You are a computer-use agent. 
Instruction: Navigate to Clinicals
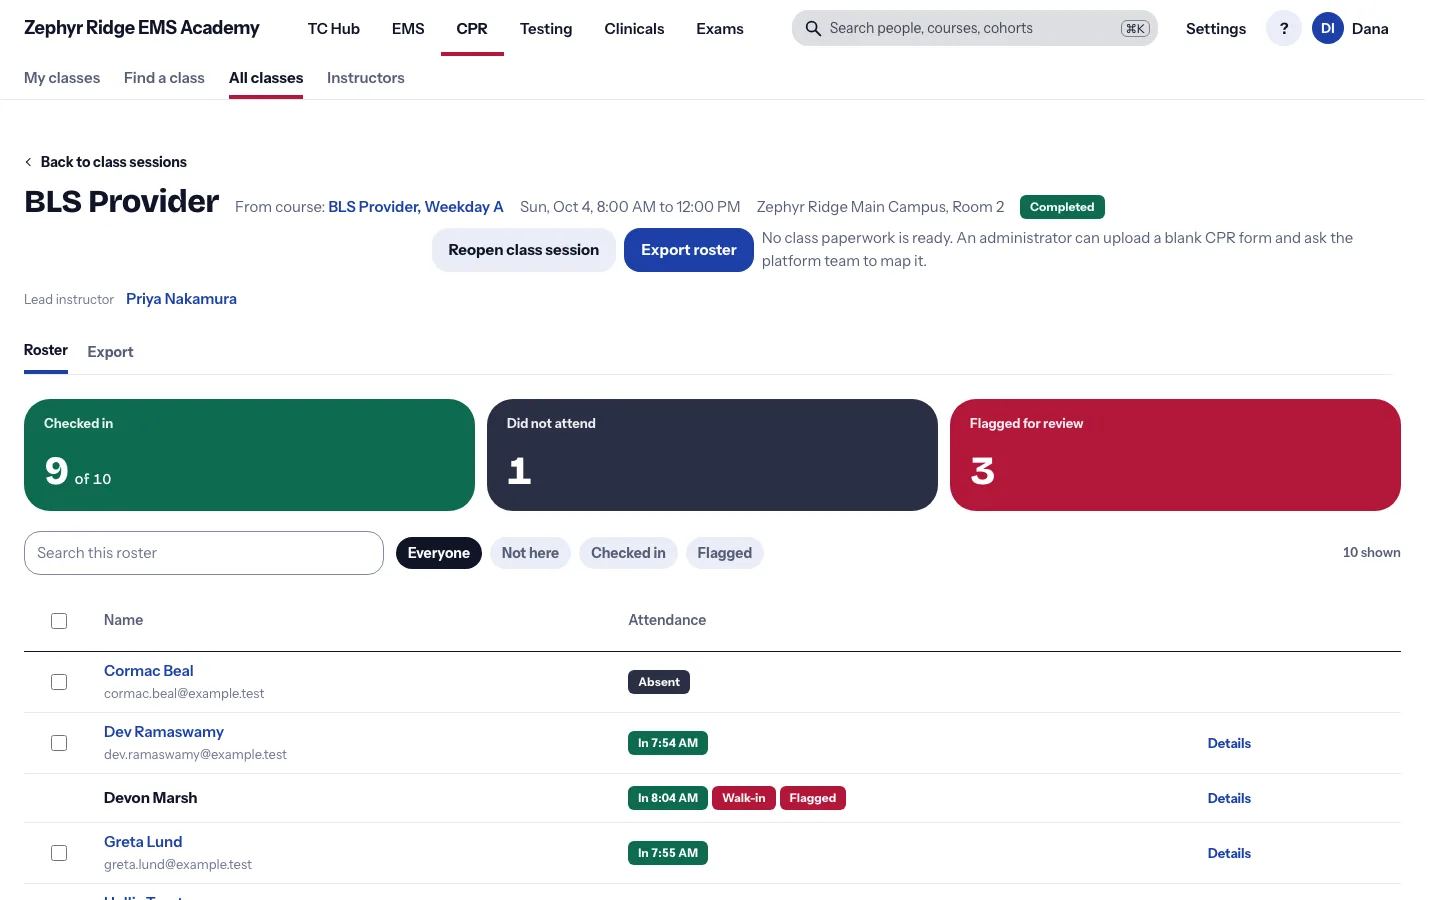[x=634, y=29]
